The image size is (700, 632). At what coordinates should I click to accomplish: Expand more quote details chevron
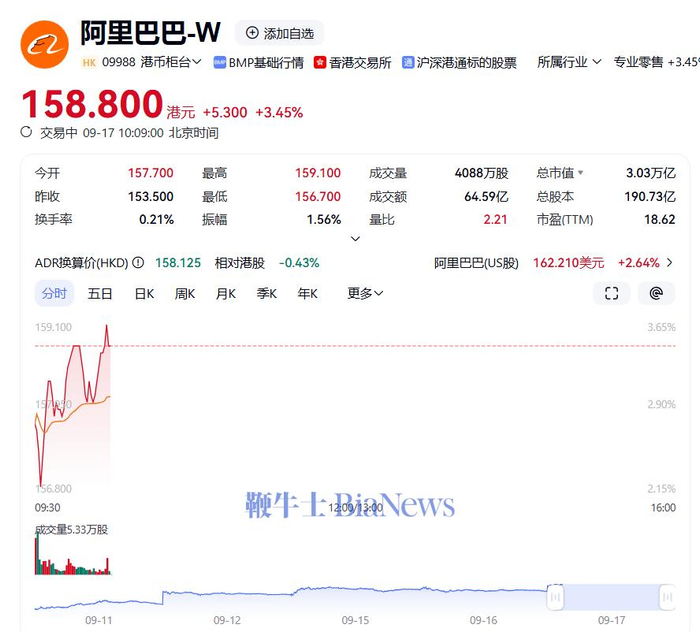point(355,239)
